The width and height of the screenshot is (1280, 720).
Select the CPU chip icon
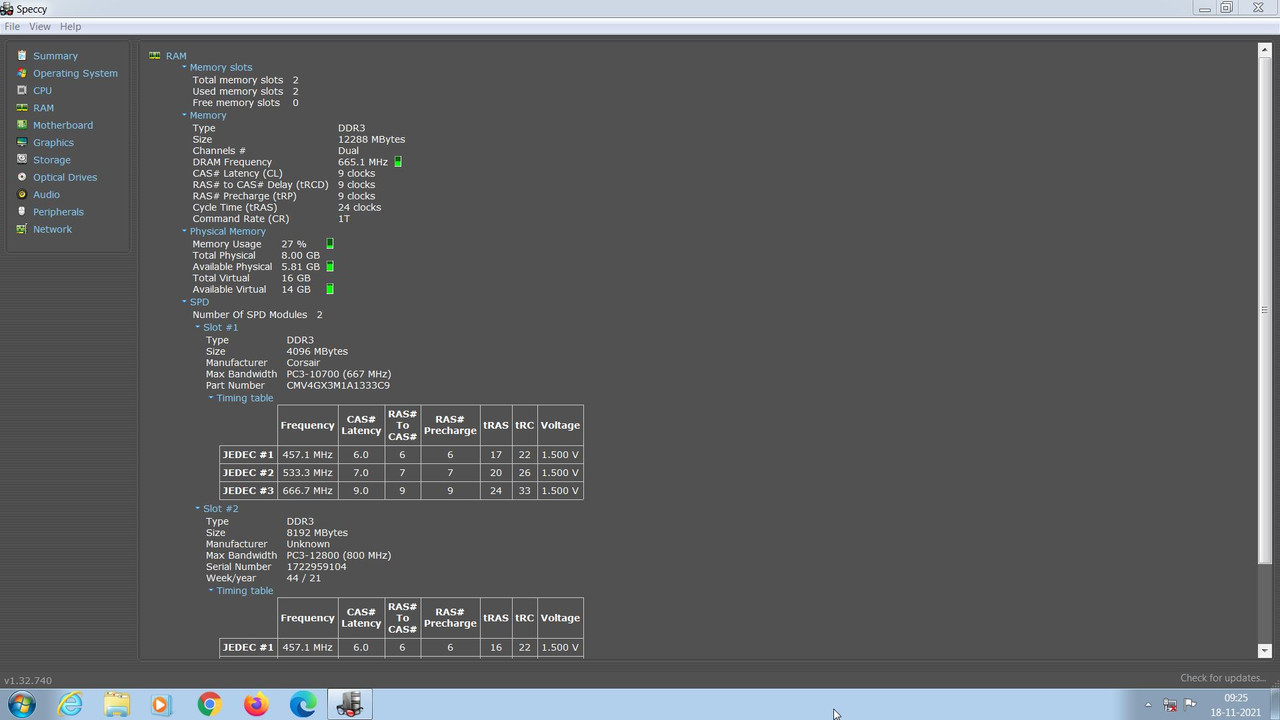22,90
